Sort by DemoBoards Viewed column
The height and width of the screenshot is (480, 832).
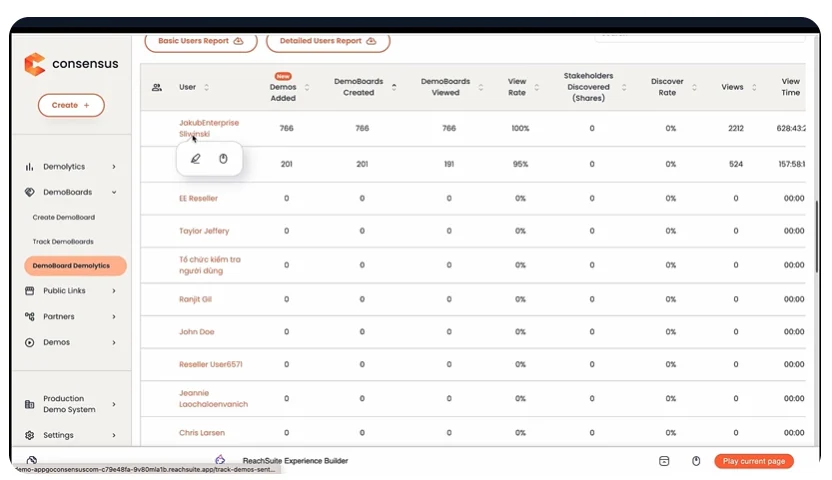(x=481, y=87)
